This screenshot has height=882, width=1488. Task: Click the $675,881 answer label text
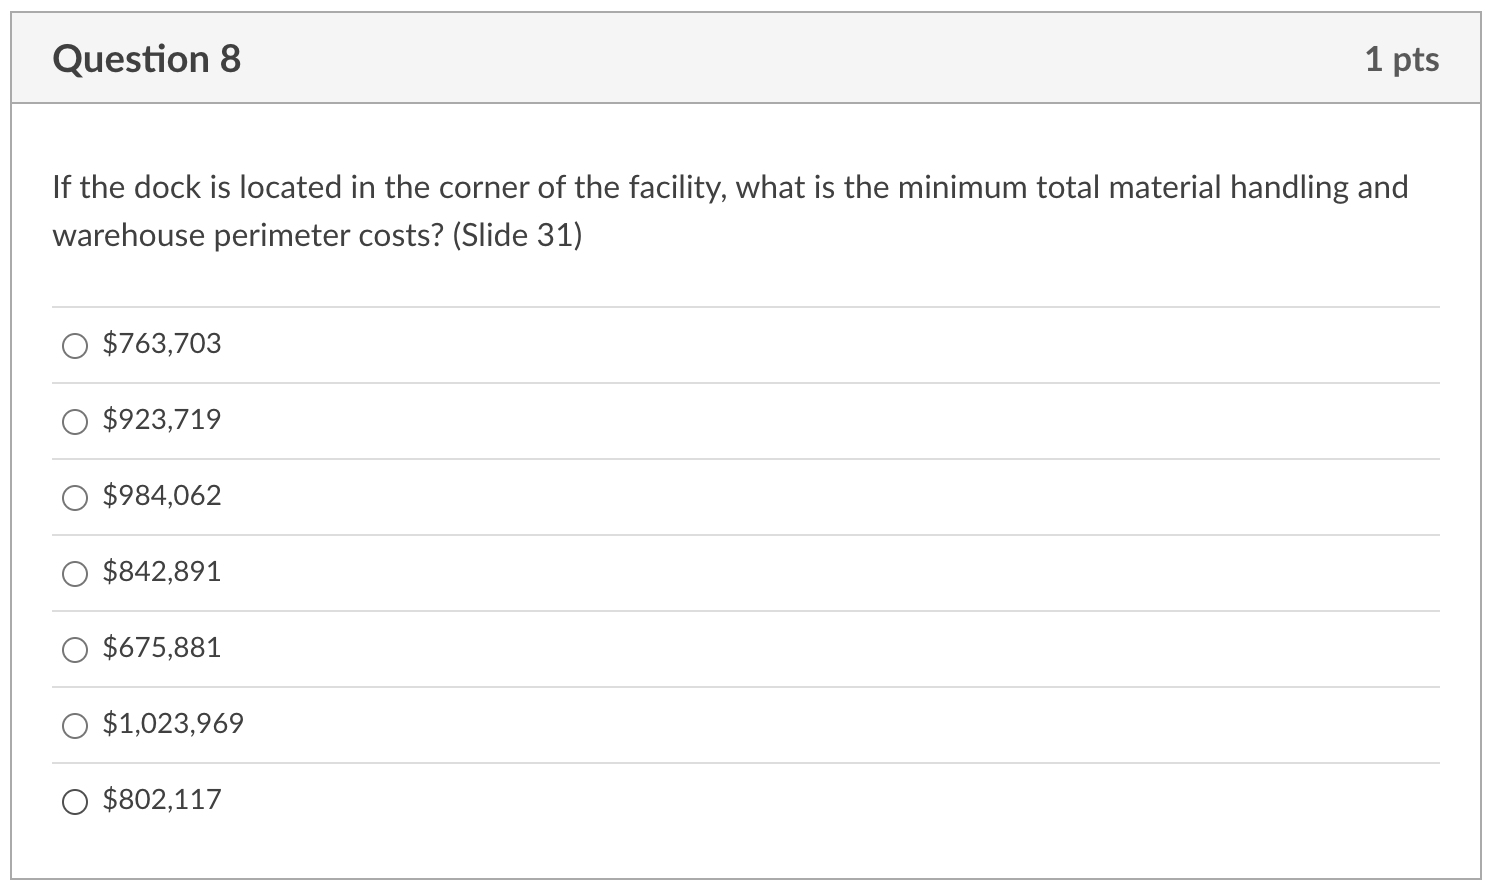(x=162, y=647)
